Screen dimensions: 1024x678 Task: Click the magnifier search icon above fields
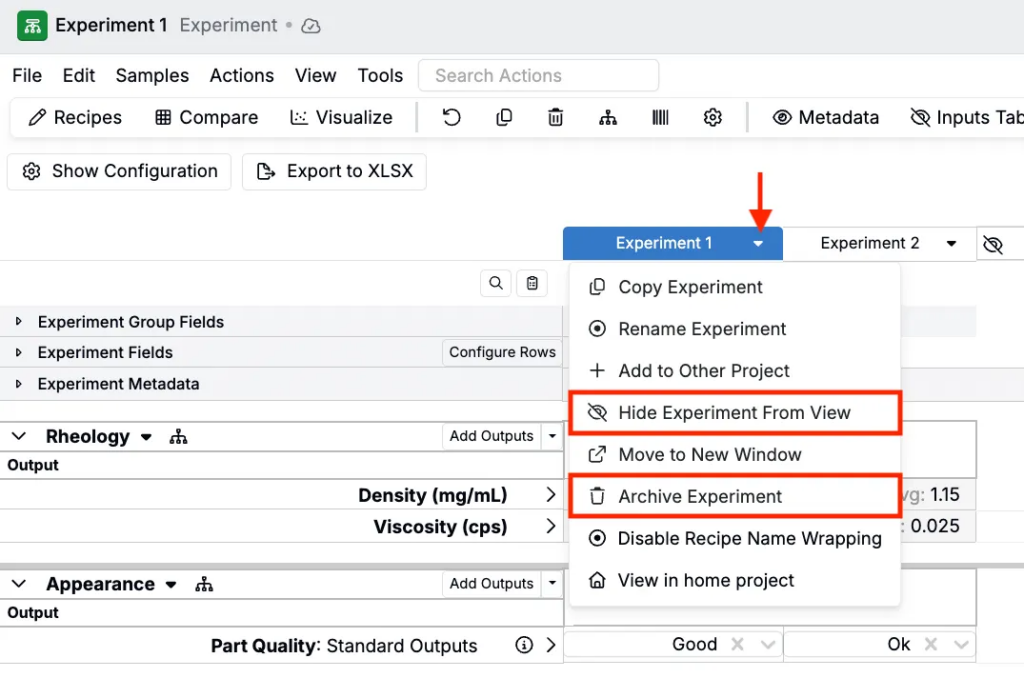(x=496, y=284)
